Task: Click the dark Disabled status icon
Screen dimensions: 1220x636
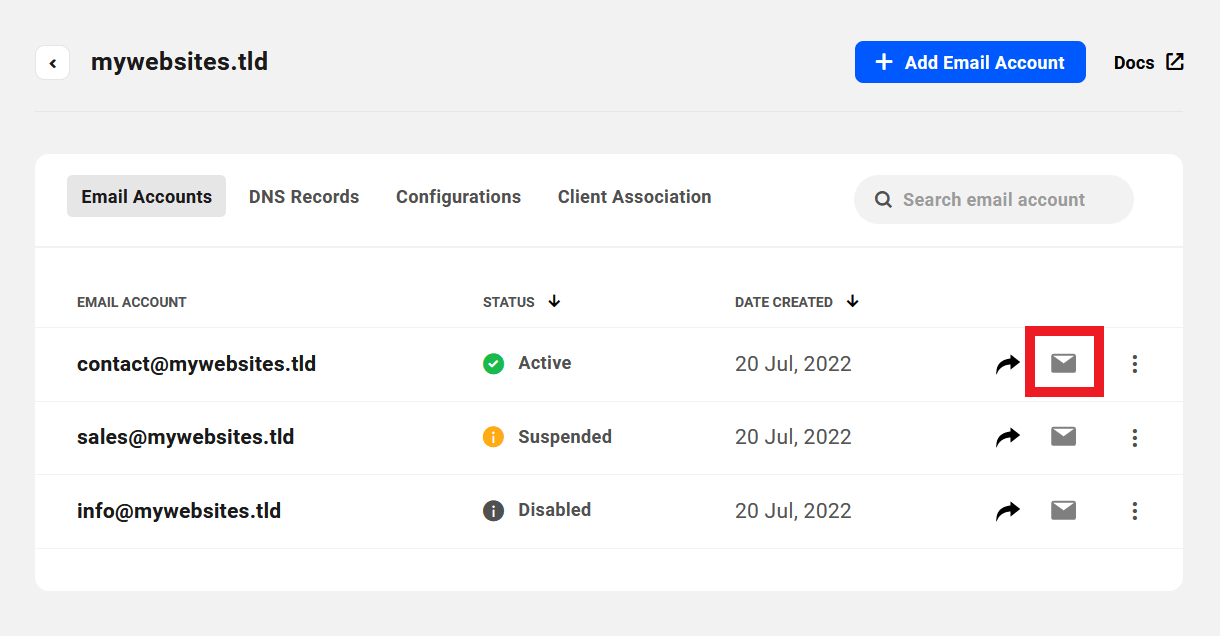Action: [493, 511]
